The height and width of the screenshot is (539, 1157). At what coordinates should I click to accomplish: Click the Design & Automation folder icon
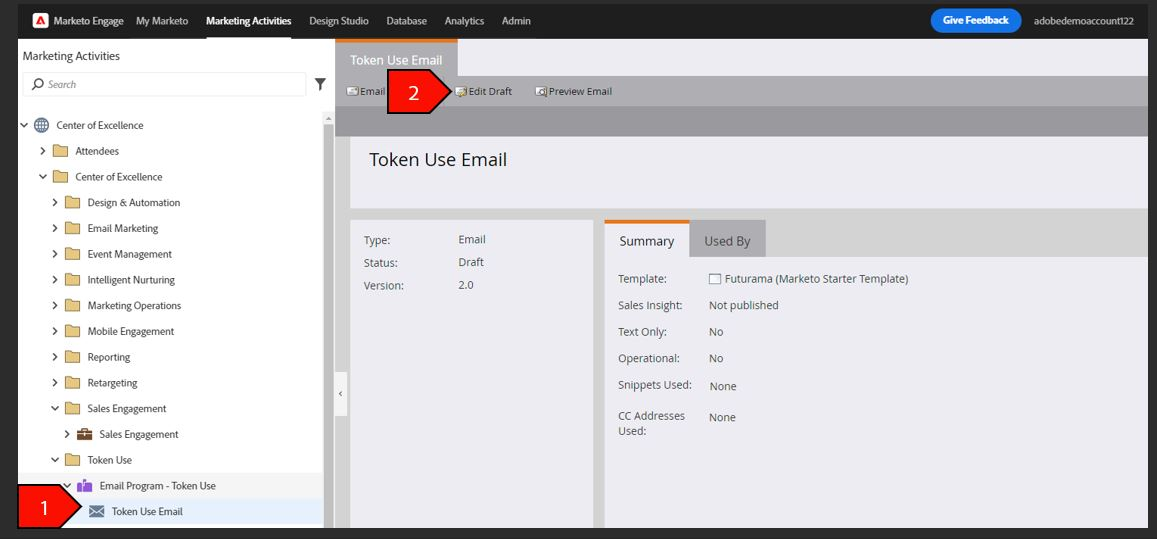[x=72, y=202]
